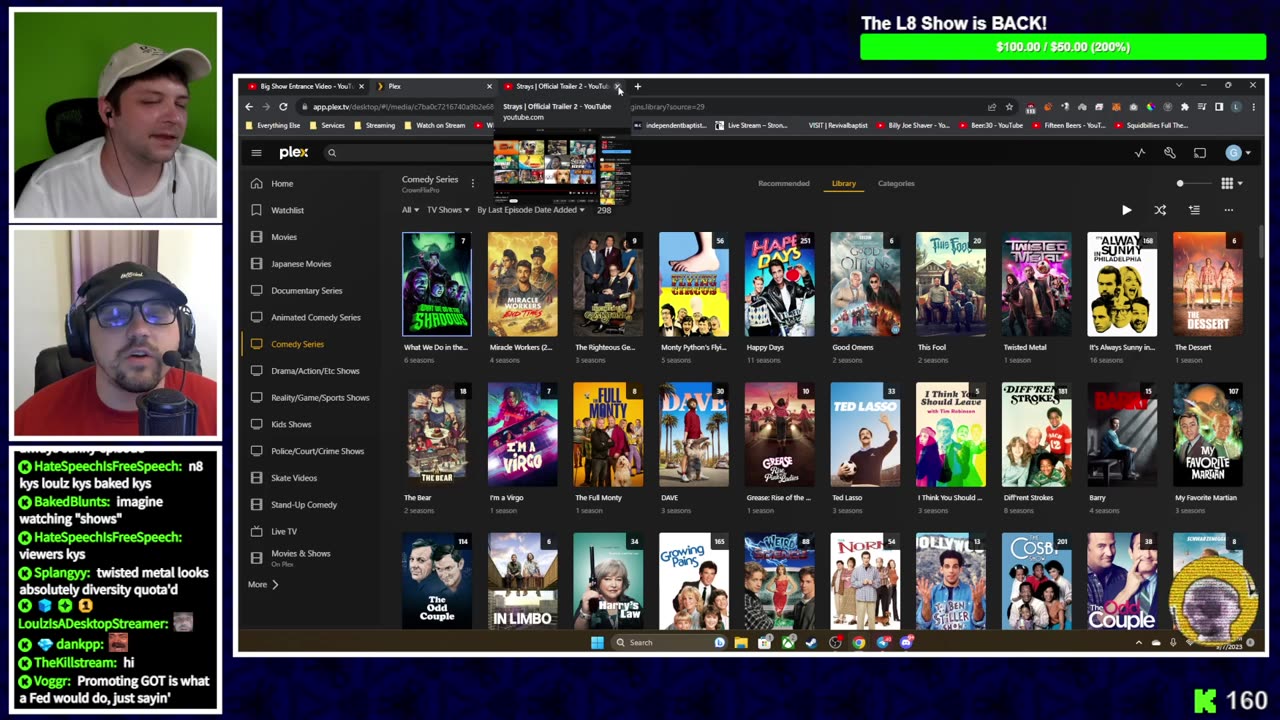Switch to the Library tab
Viewport: 1280px width, 720px height.
pos(844,183)
